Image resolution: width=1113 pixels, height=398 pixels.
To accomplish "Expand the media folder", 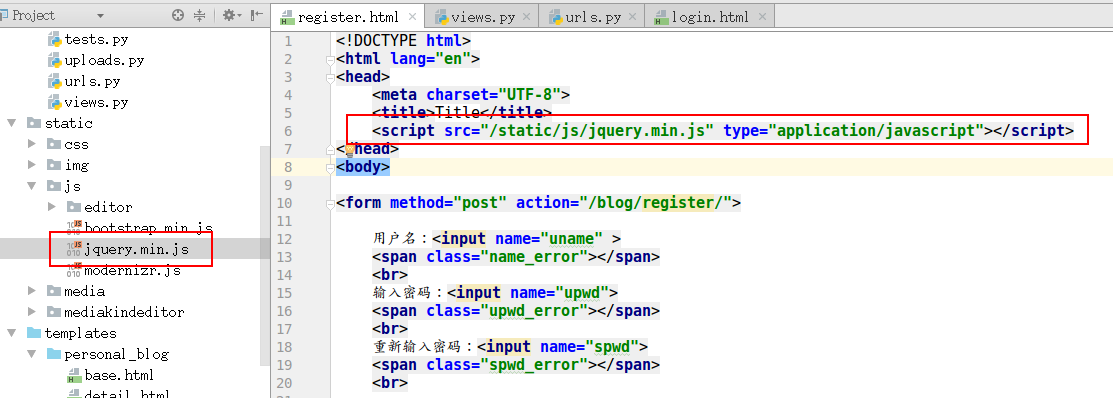I will pyautogui.click(x=31, y=291).
